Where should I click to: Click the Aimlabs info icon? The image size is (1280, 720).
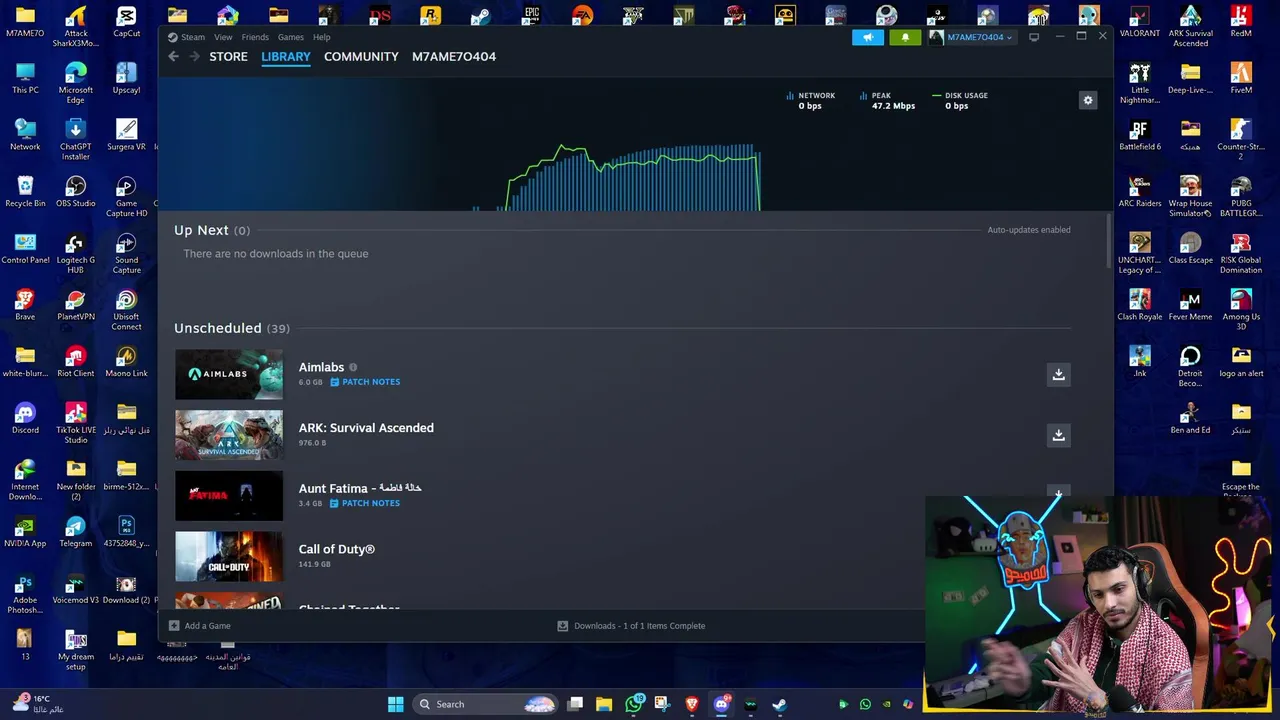point(353,367)
